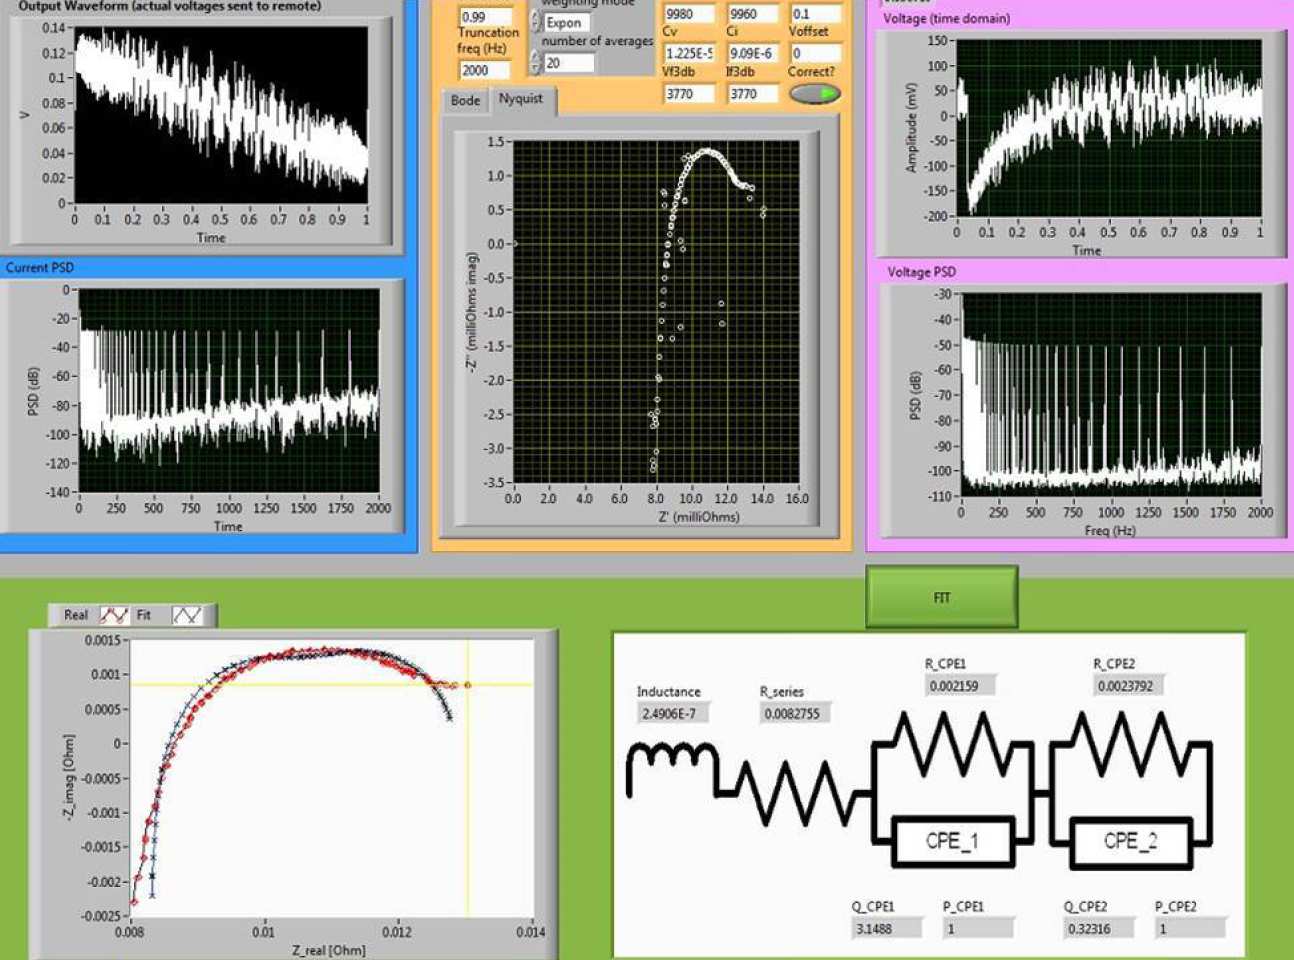The width and height of the screenshot is (1294, 960).
Task: Click the CPE_1 element box
Action: (951, 841)
